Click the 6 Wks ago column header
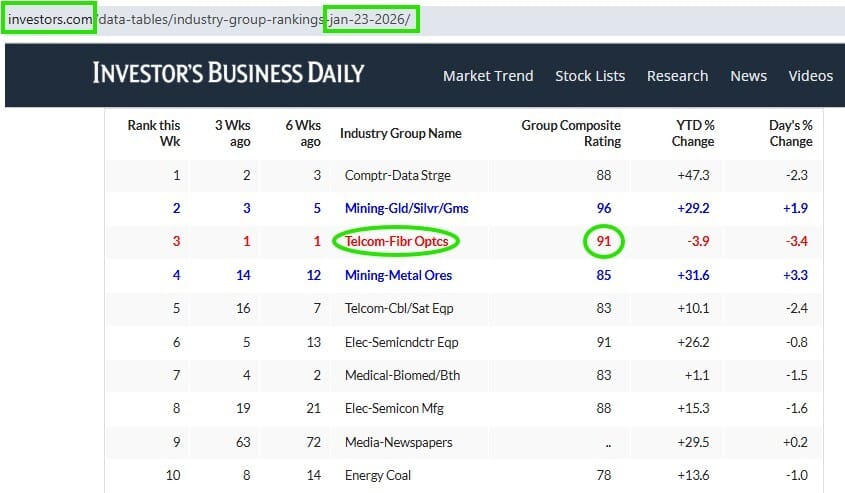This screenshot has width=845, height=493. coord(303,133)
